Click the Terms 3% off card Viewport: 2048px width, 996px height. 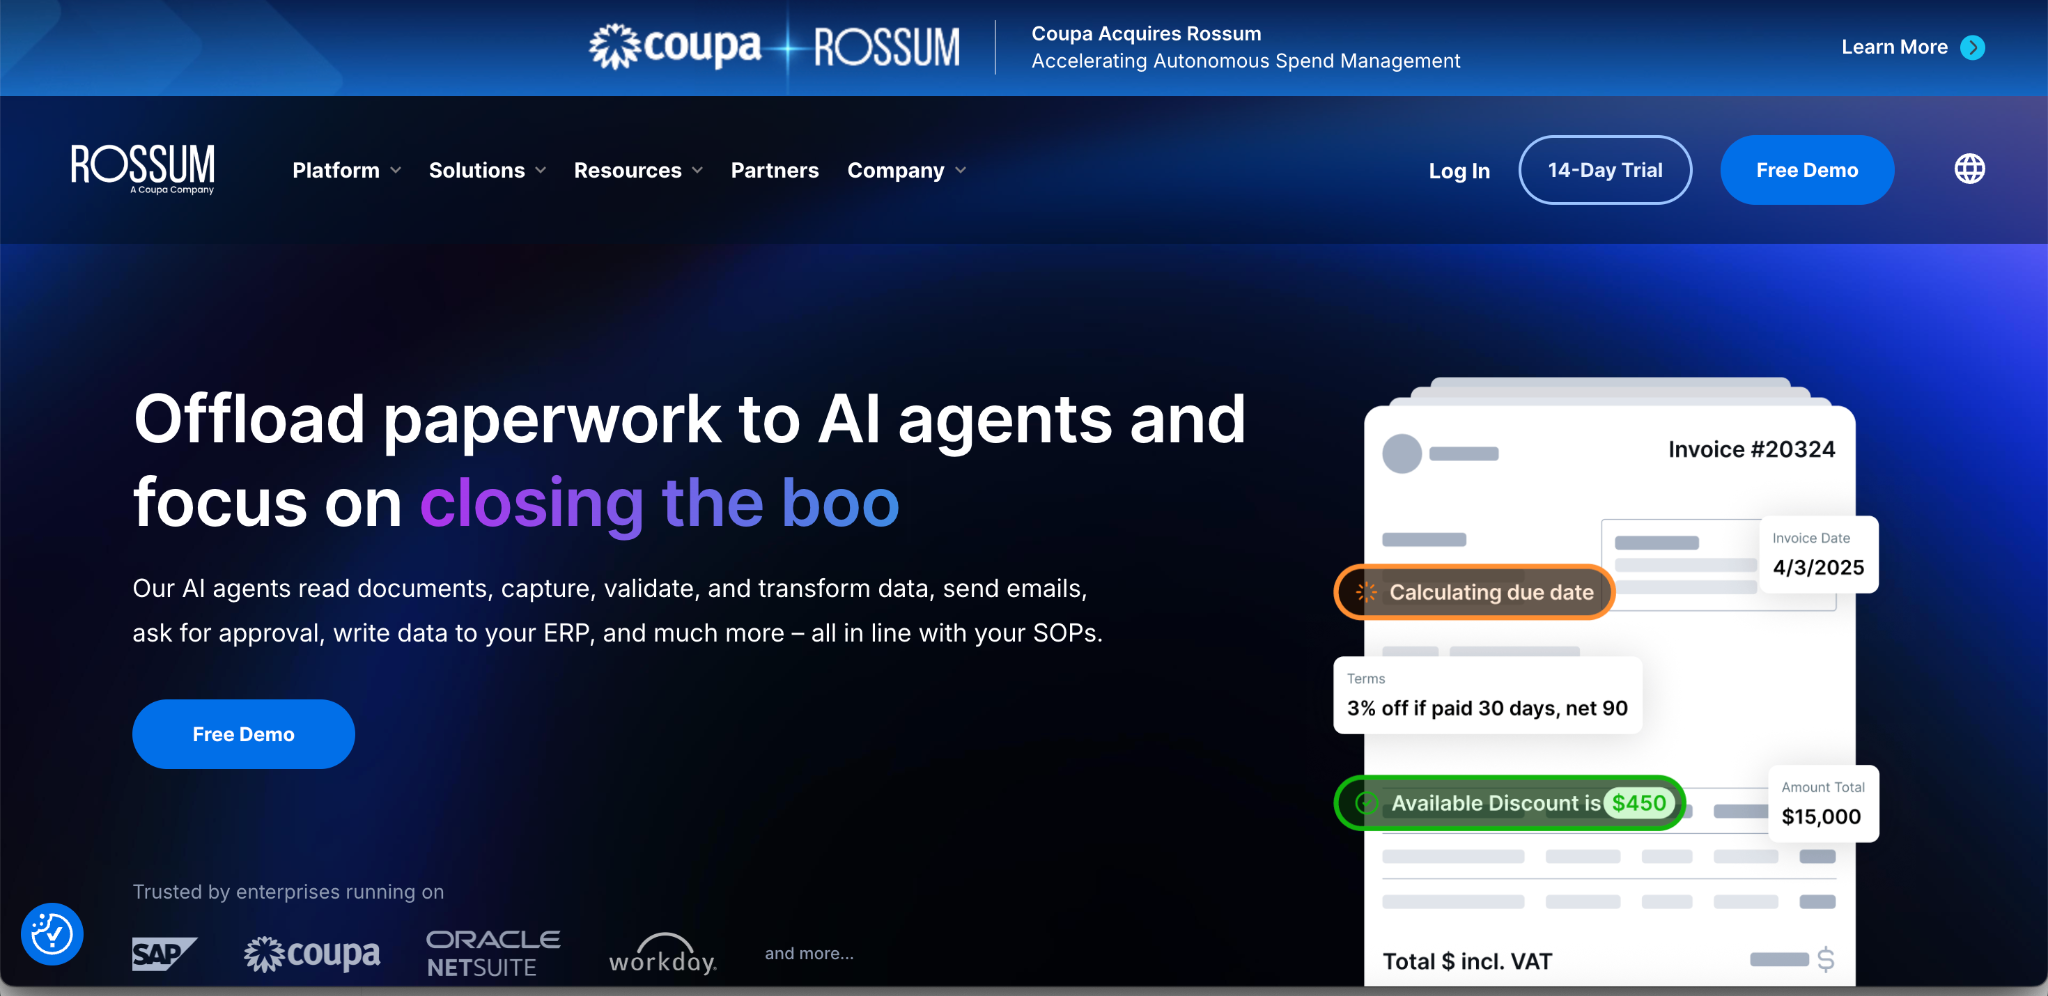click(1488, 695)
